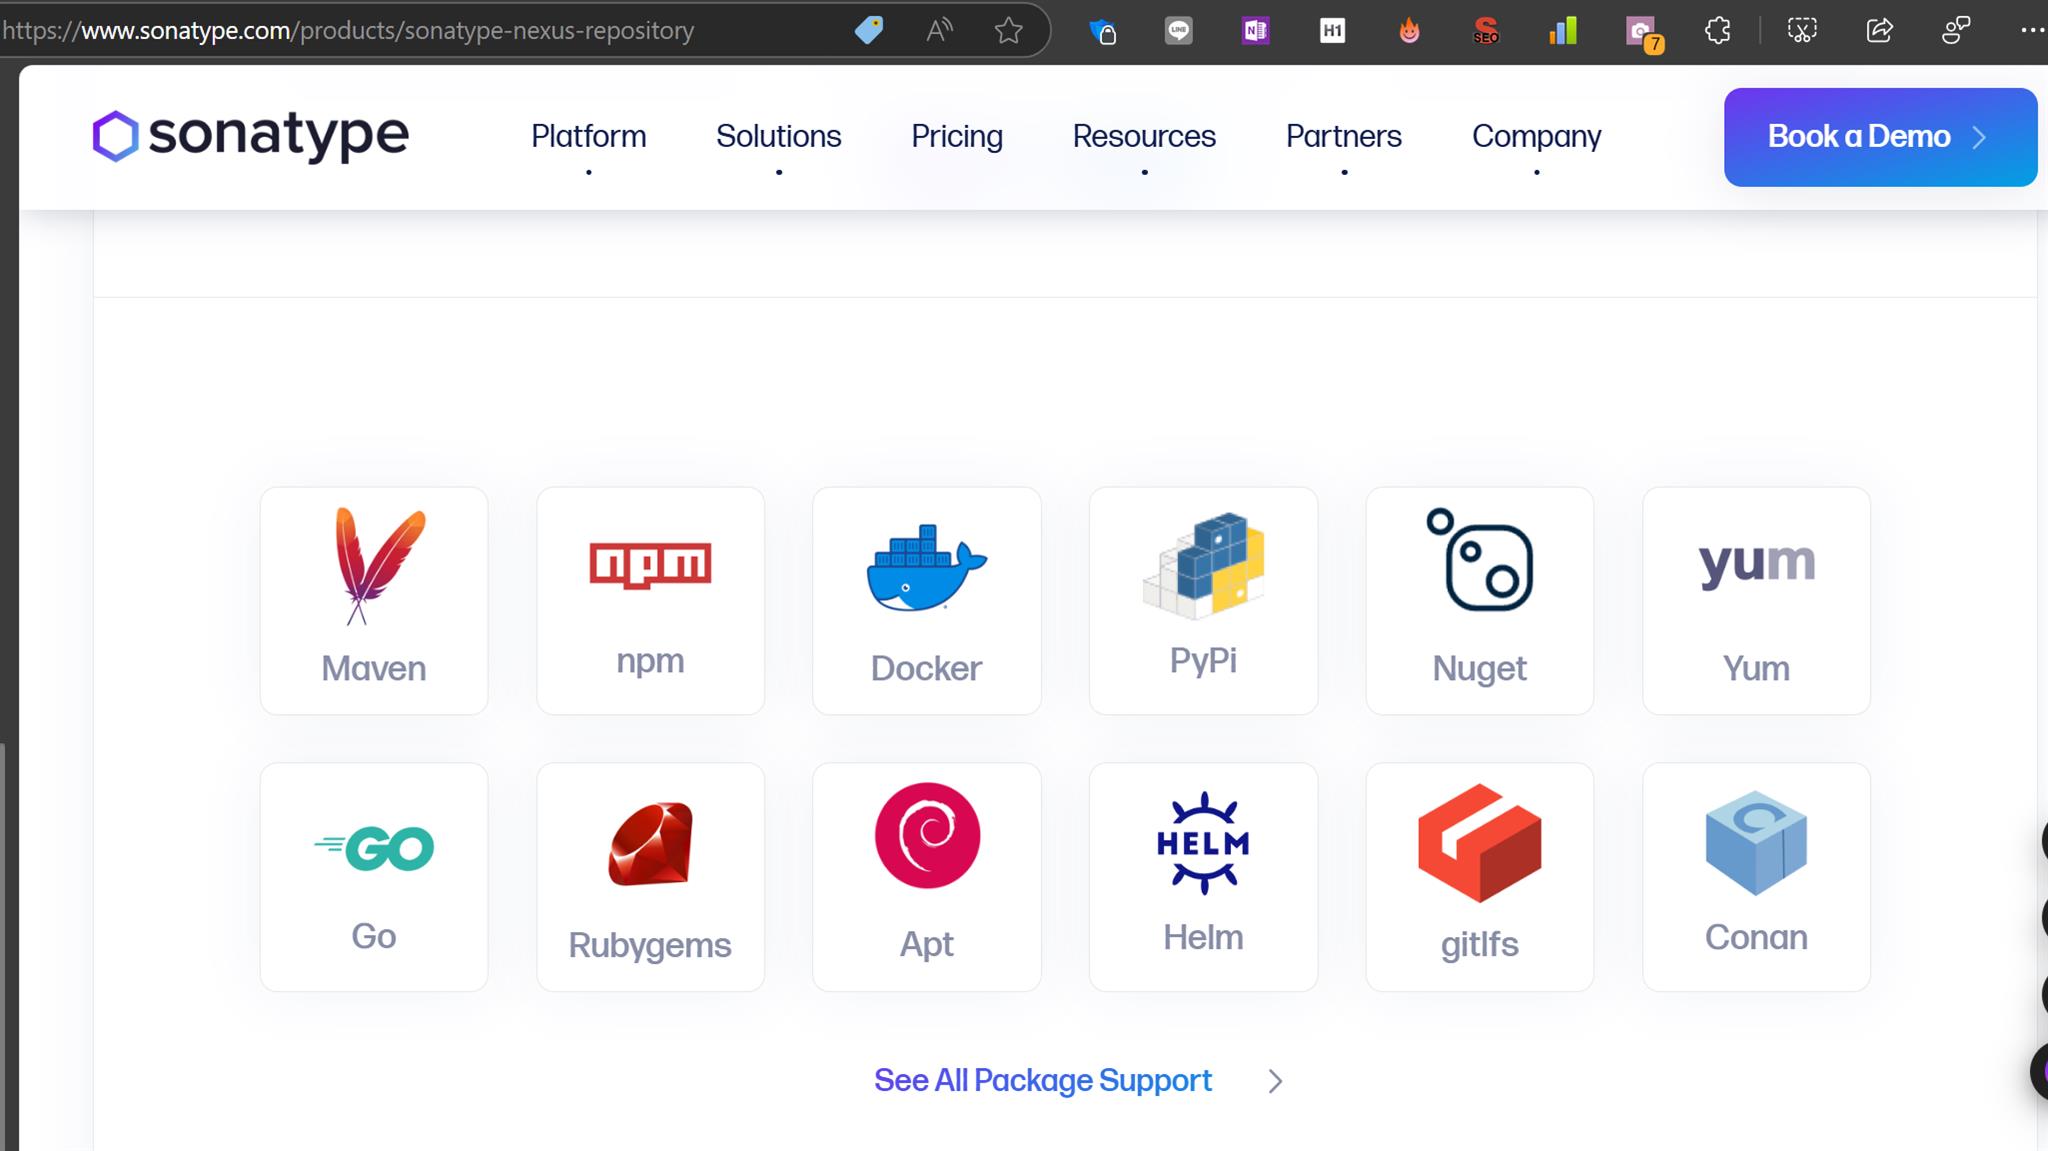2048x1151 pixels.
Task: Open the screenshot extension with badge 7
Action: coord(1640,30)
